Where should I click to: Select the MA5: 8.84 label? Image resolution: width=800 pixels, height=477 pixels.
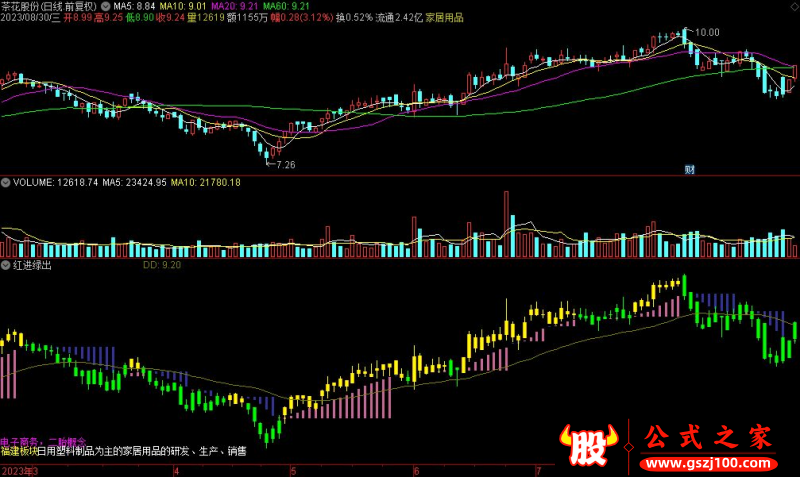(x=134, y=6)
